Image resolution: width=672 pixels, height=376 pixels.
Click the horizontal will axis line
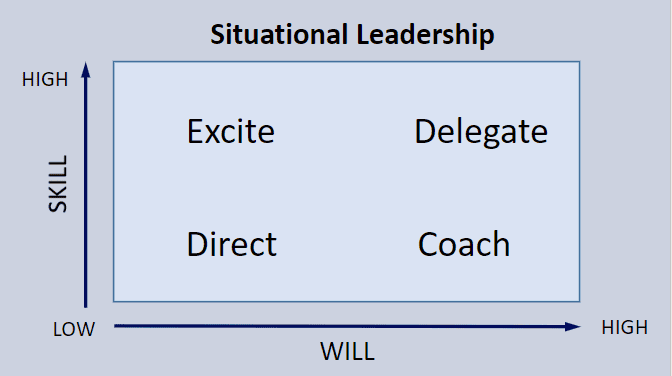click(x=339, y=327)
